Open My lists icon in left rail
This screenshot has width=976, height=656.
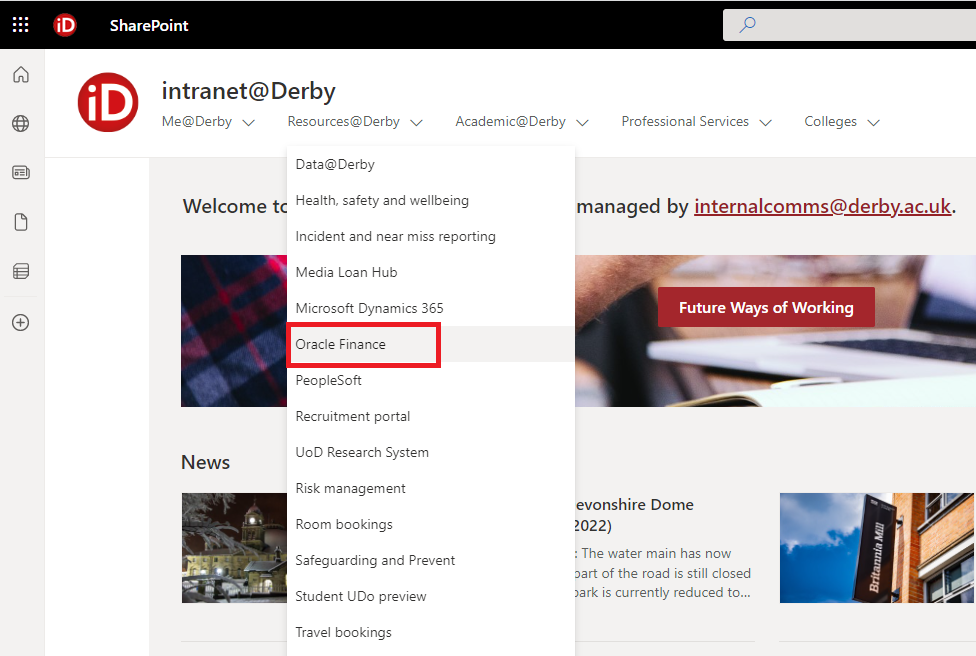click(x=21, y=271)
